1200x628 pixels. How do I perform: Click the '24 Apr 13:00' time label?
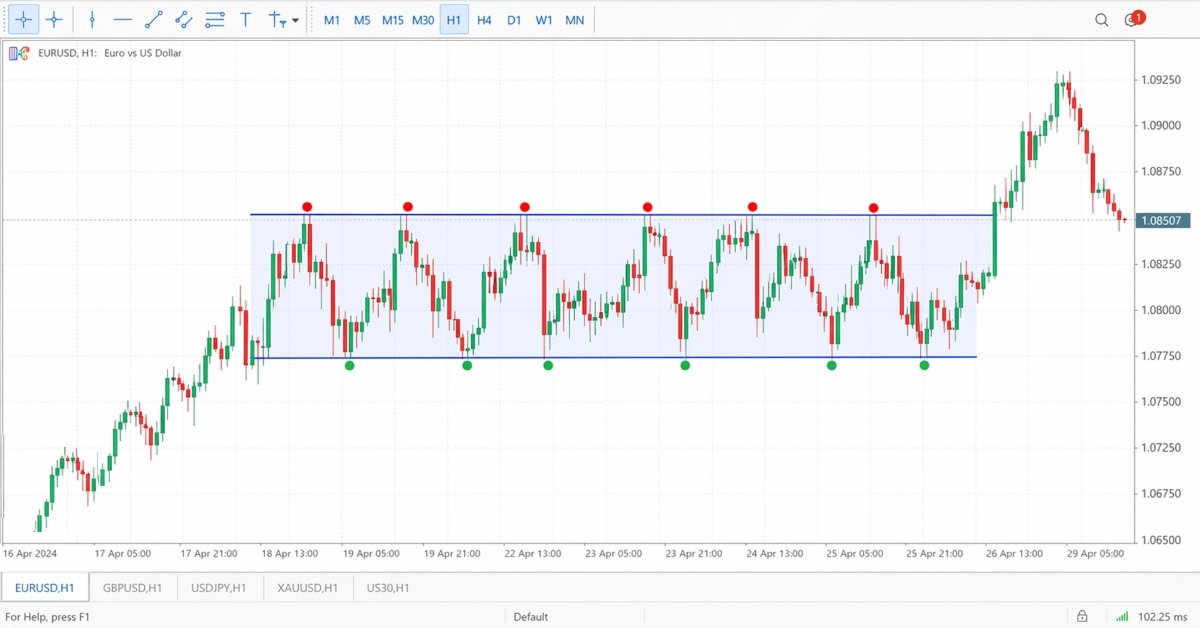(x=774, y=553)
